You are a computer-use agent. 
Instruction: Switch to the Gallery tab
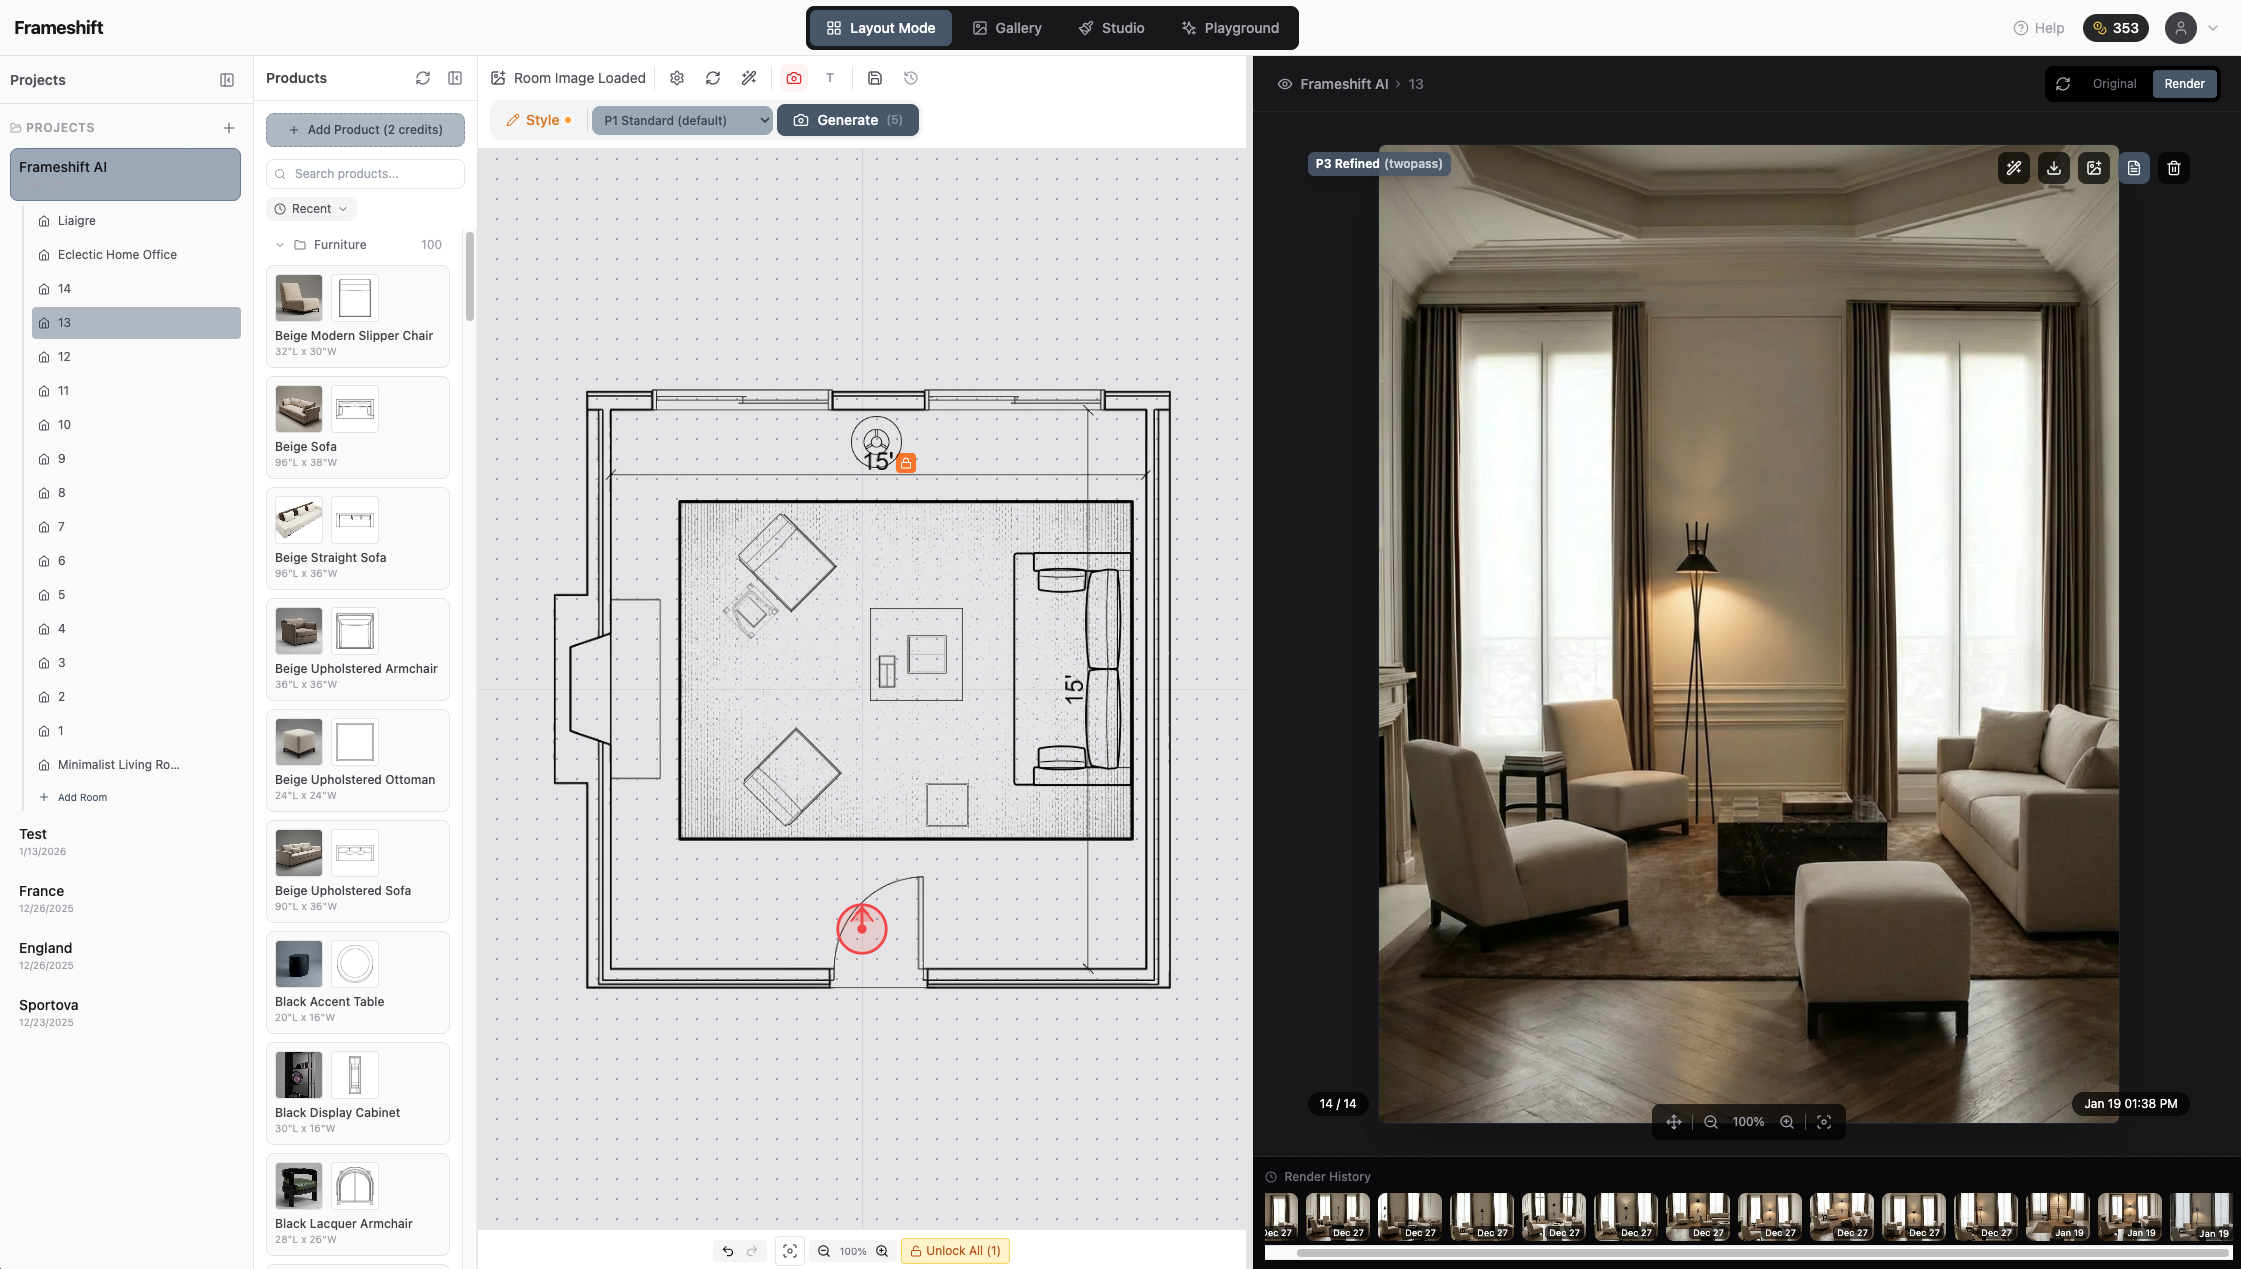tap(1007, 28)
